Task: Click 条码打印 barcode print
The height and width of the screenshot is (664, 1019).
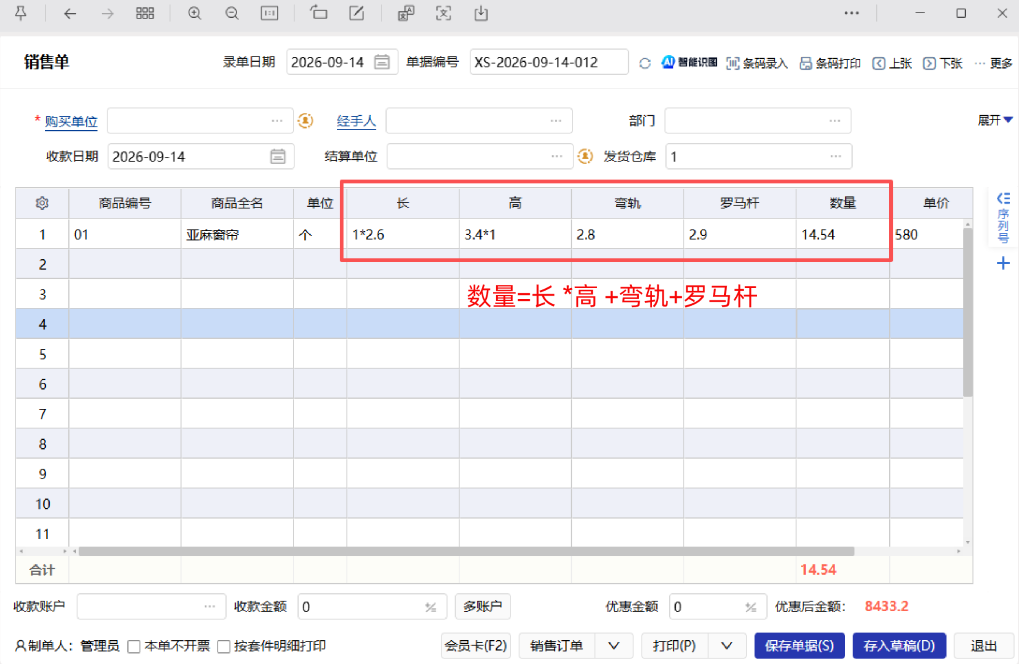Action: [830, 63]
